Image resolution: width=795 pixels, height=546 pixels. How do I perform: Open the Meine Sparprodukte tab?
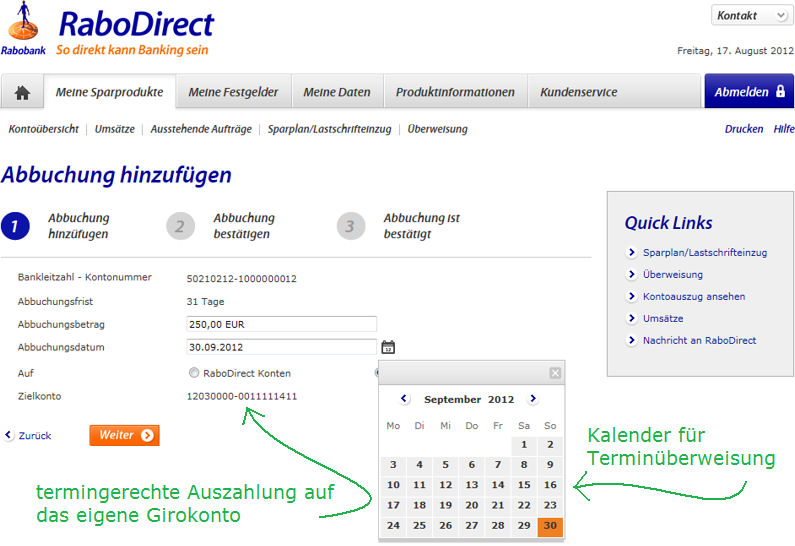click(110, 92)
